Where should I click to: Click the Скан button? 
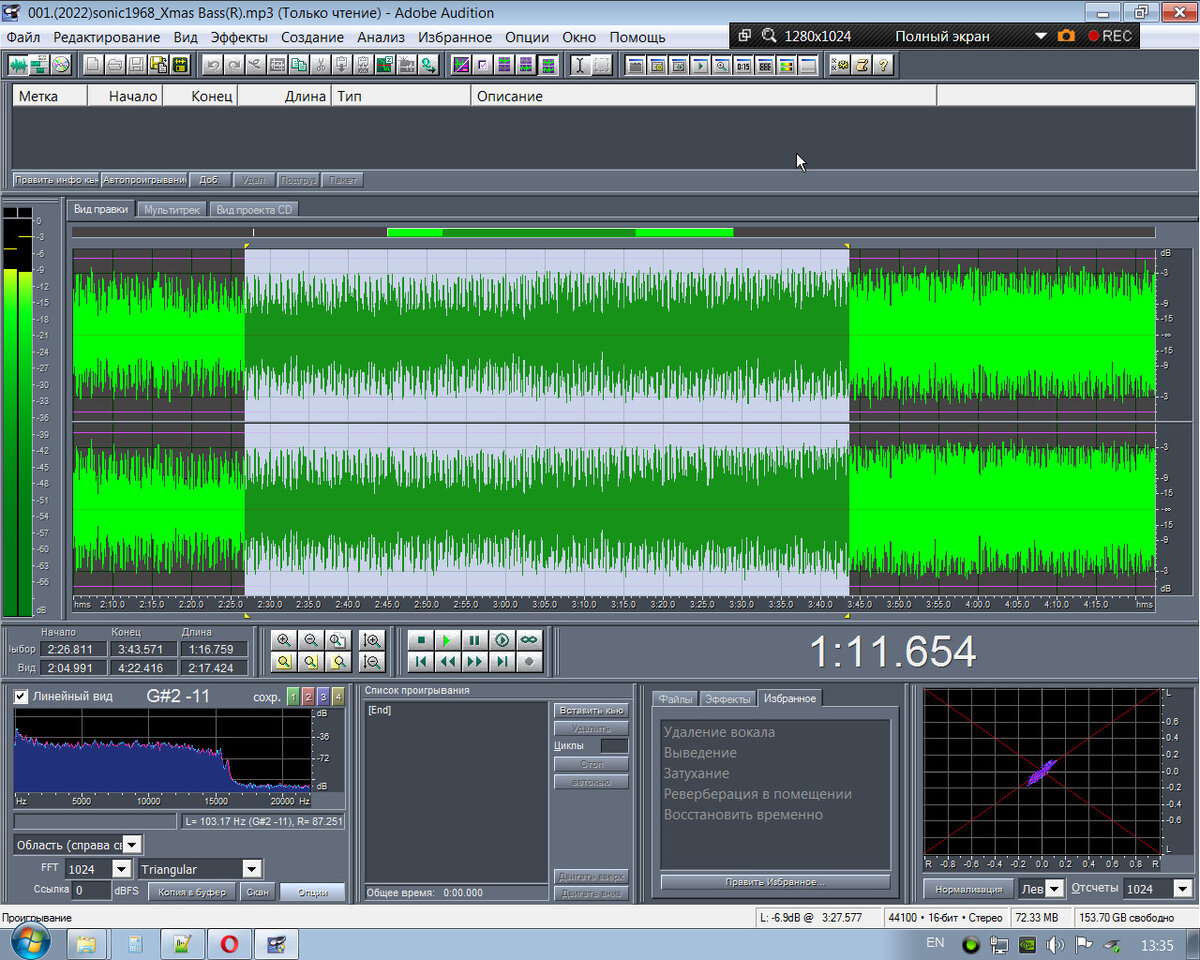[x=257, y=892]
